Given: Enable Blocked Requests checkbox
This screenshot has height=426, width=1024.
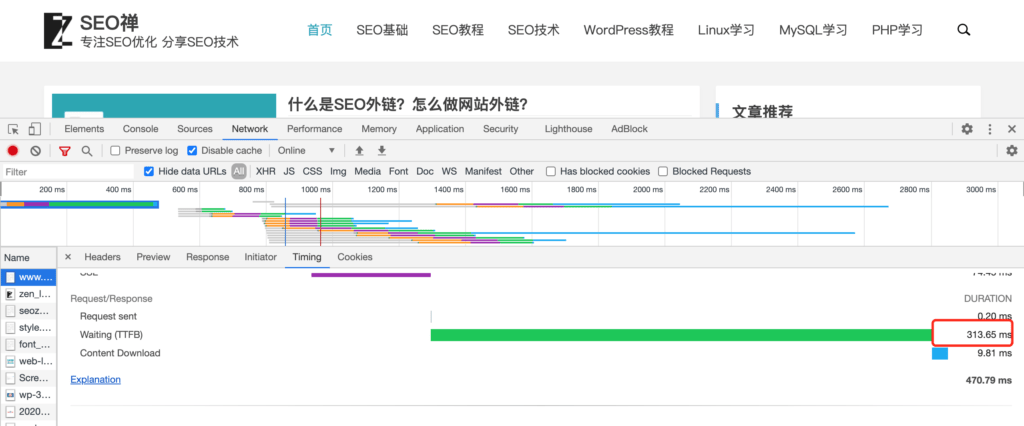Looking at the screenshot, I should (664, 172).
